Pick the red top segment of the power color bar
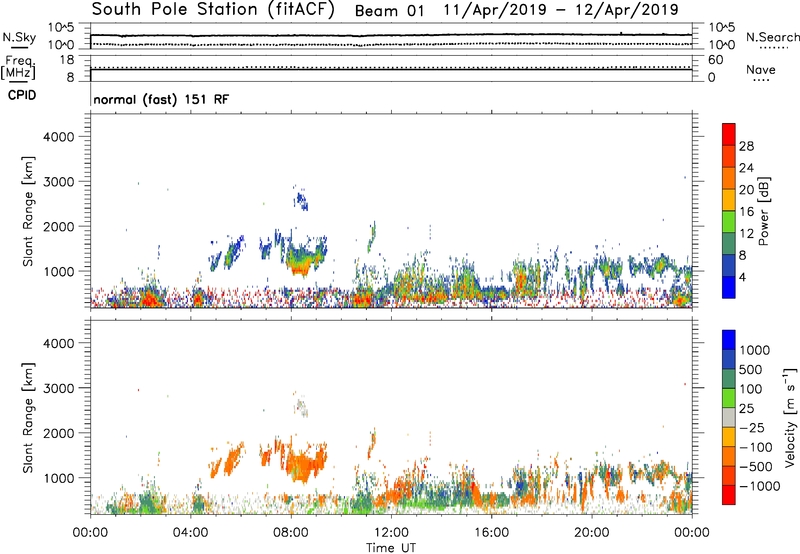The height and width of the screenshot is (554, 800). click(729, 134)
